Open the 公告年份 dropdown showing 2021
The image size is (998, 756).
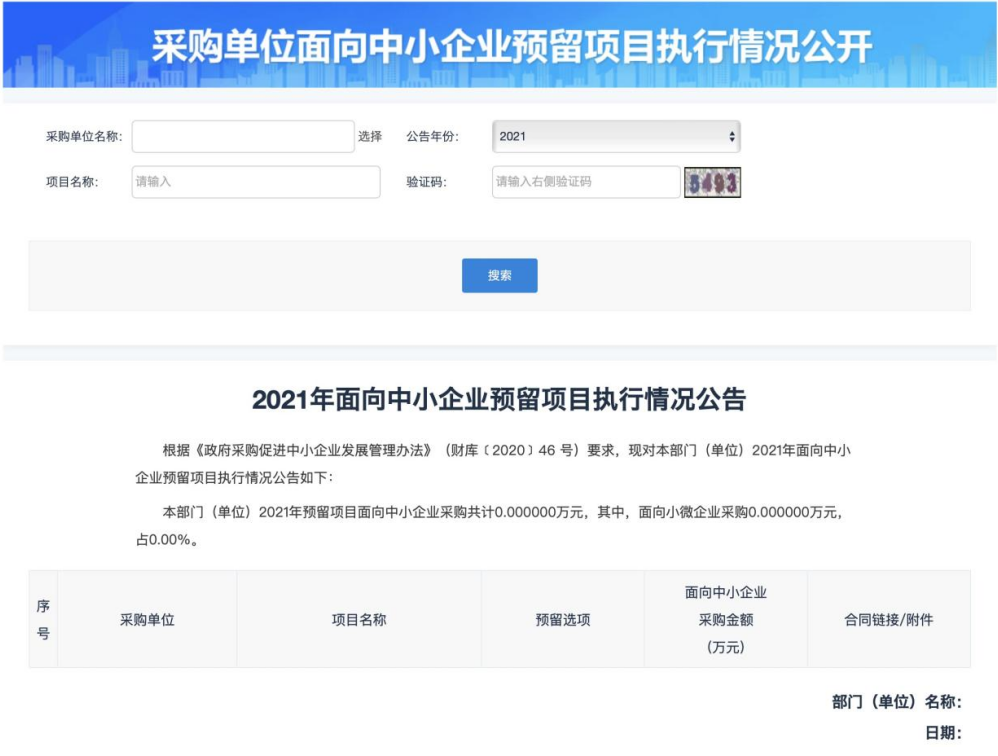tap(615, 137)
